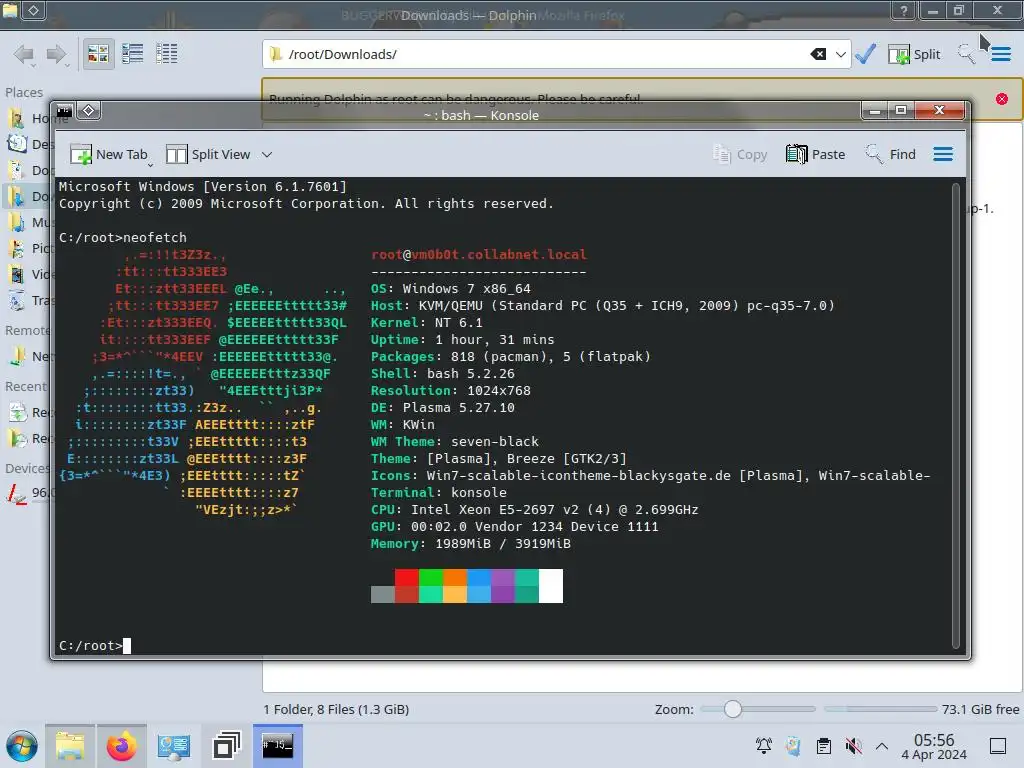Open the Windows-style Start menu
1024x768 pixels.
22,746
